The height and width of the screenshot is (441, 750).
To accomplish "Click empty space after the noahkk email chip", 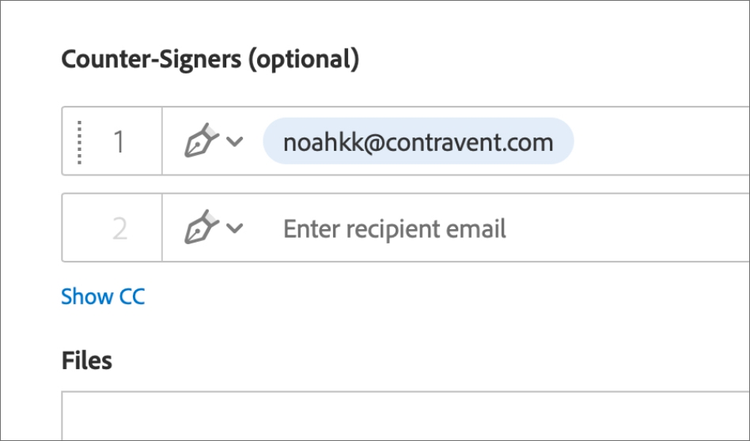I will (660, 142).
